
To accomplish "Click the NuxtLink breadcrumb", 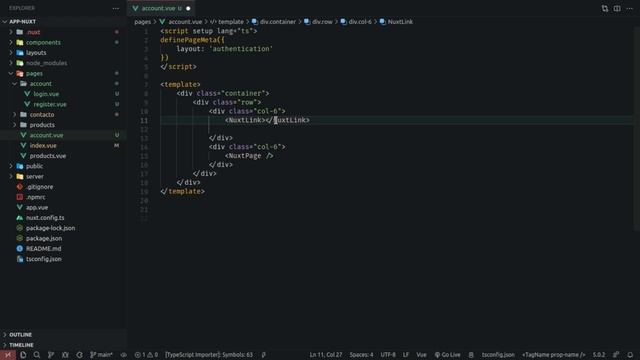I will coord(396,22).
